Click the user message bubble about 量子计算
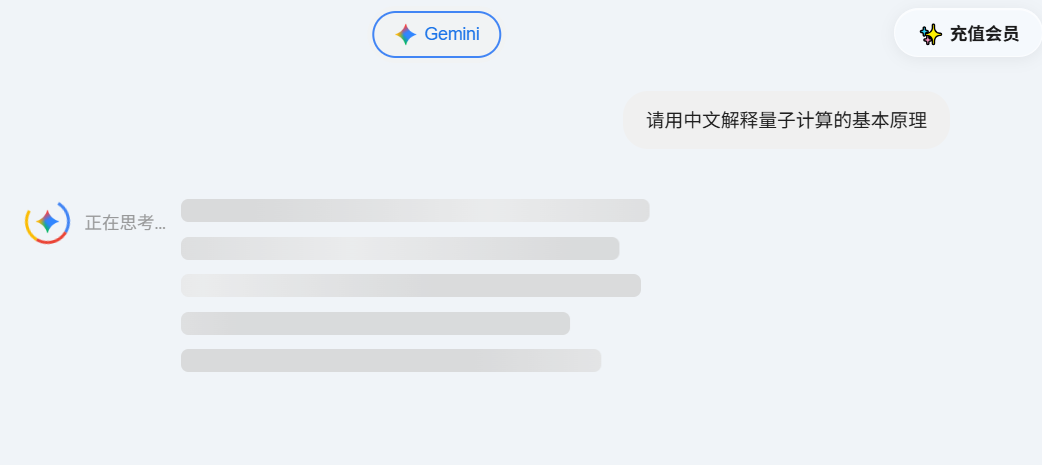 [x=786, y=120]
